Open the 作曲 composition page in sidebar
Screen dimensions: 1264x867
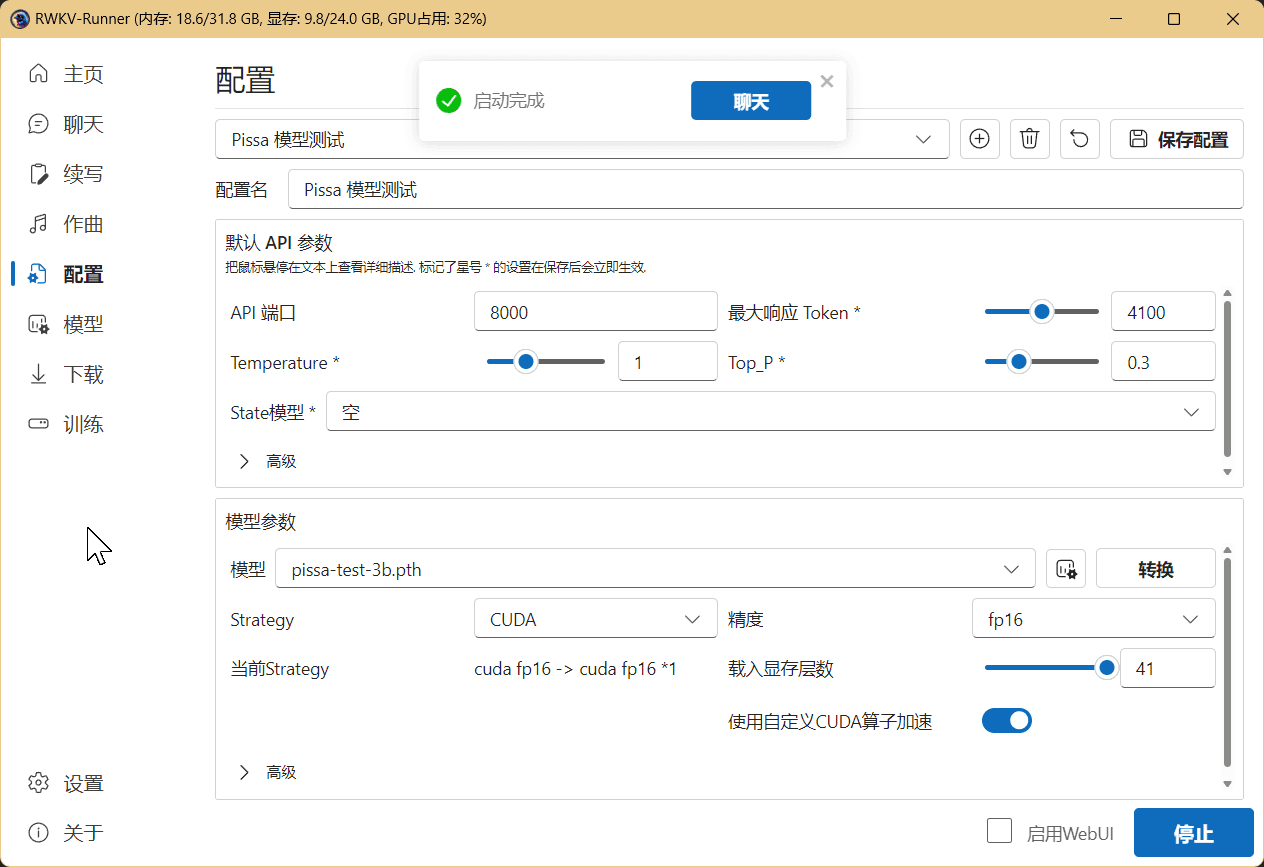pos(83,225)
